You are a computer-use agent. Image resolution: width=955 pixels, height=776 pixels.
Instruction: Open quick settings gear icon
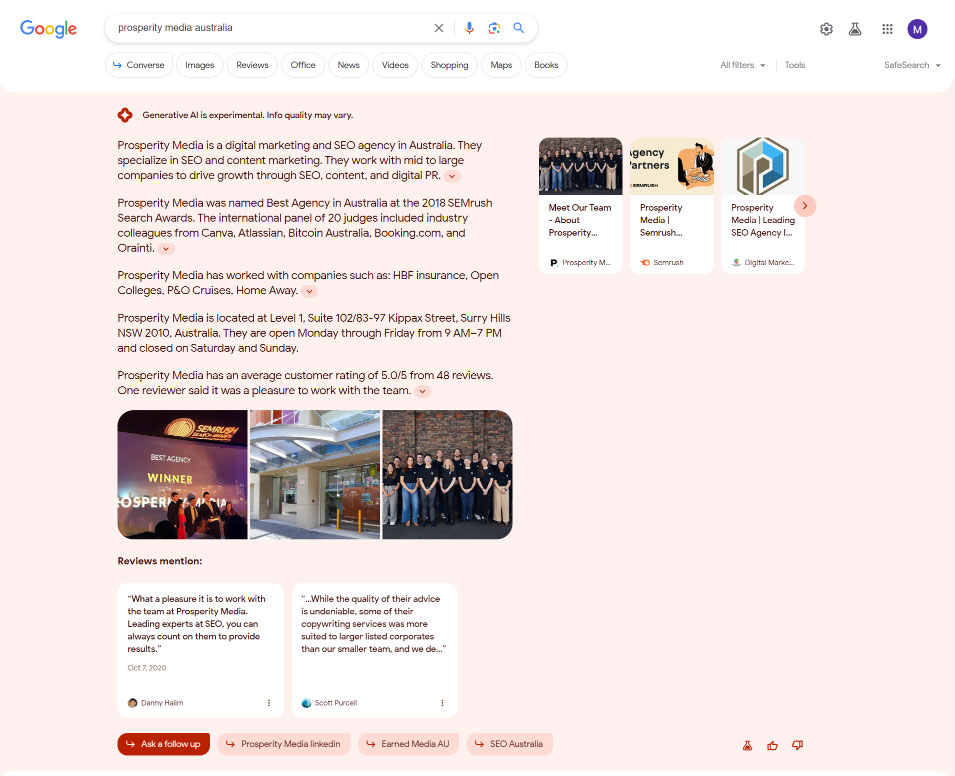pyautogui.click(x=826, y=29)
